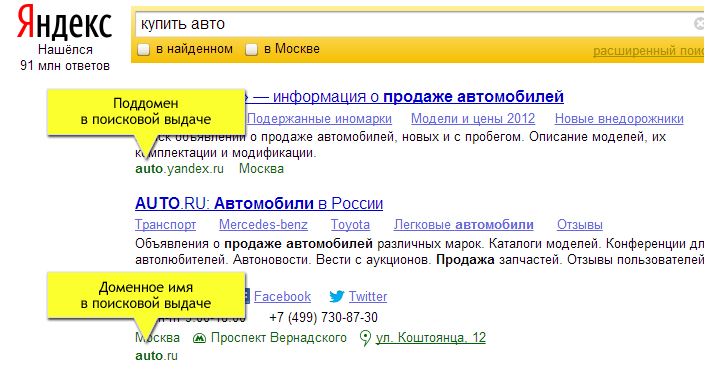Enable the "в найденном" checkbox
Viewport: 704px width, 374px height.
coord(143,49)
